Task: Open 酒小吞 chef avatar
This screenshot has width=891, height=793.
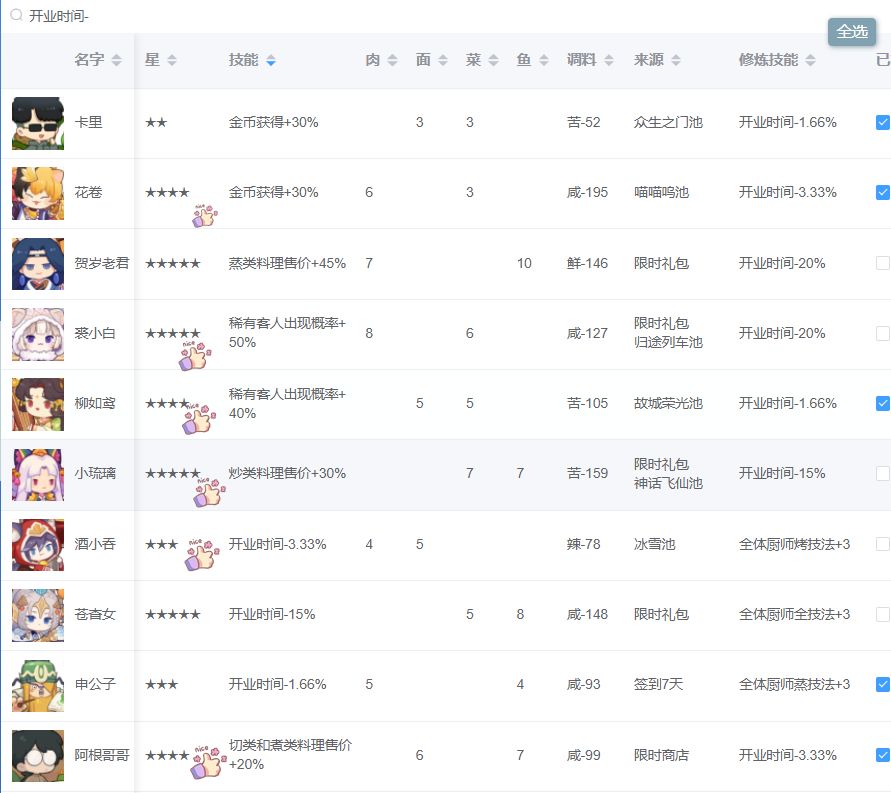Action: click(38, 545)
